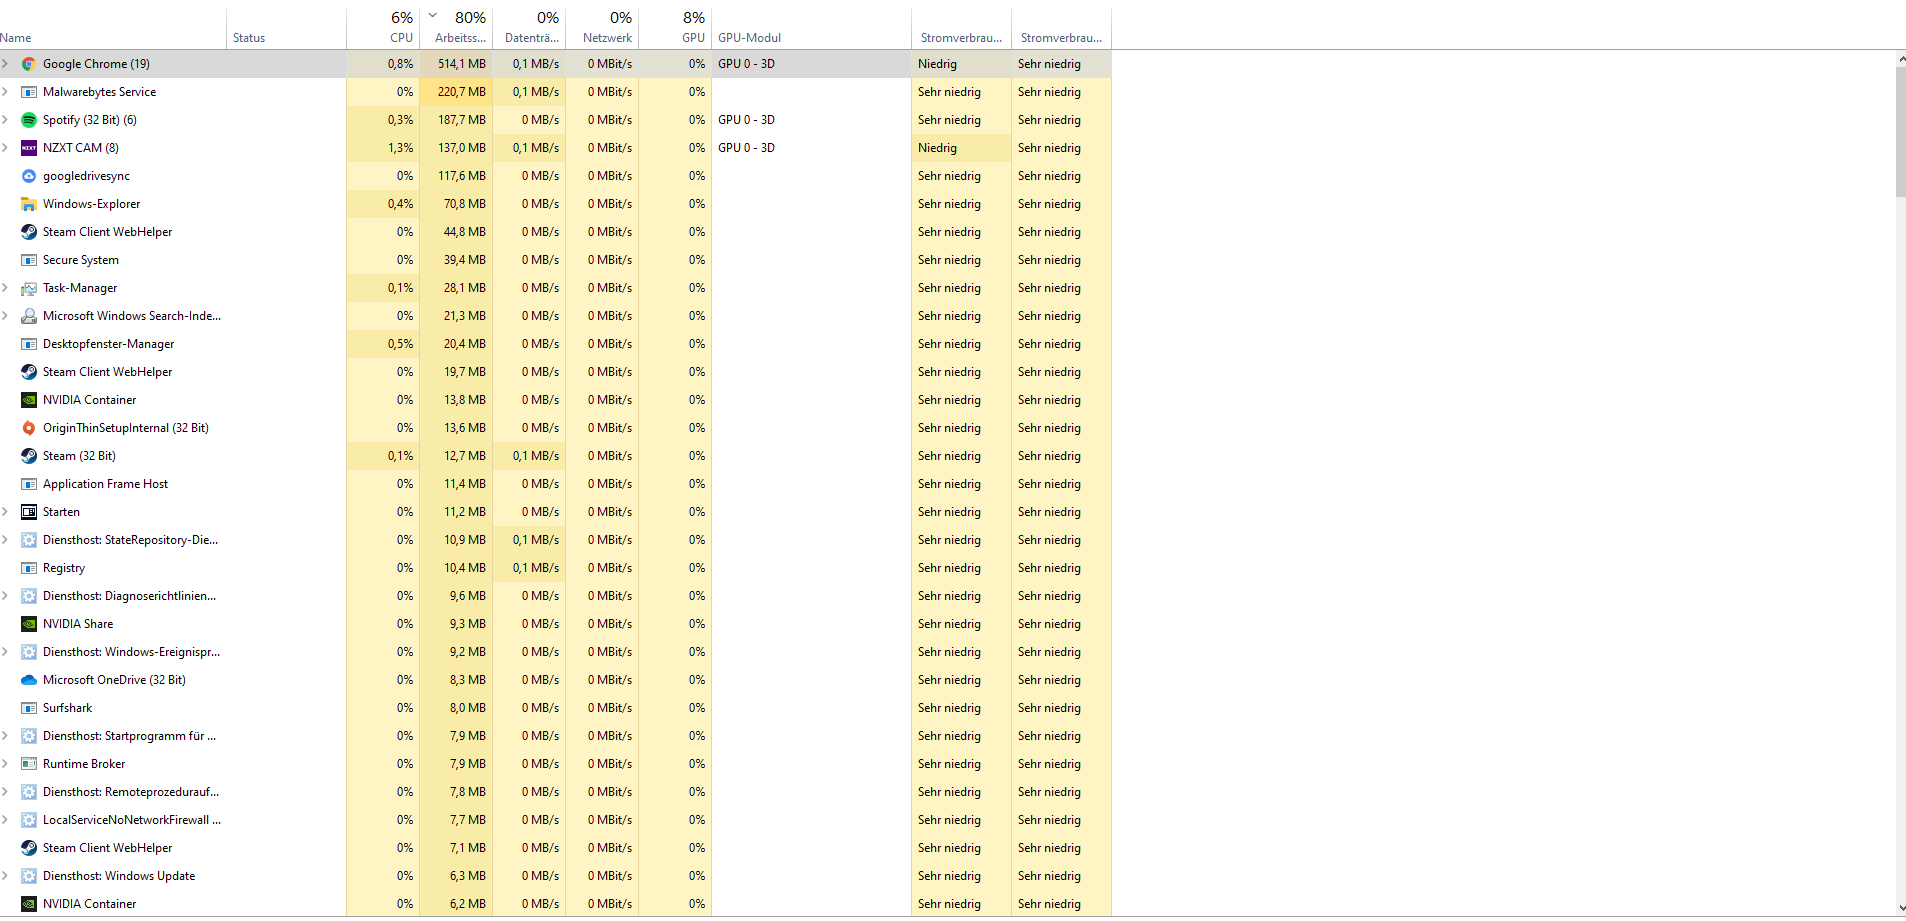This screenshot has width=1906, height=921.
Task: Expand the NZXT CAM (8) group
Action: [5, 148]
